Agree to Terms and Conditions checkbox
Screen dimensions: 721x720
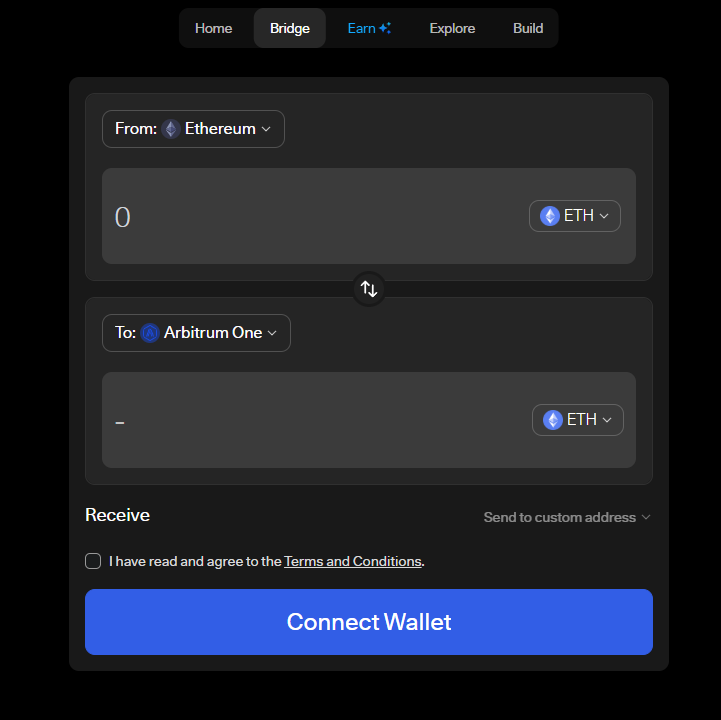(93, 561)
